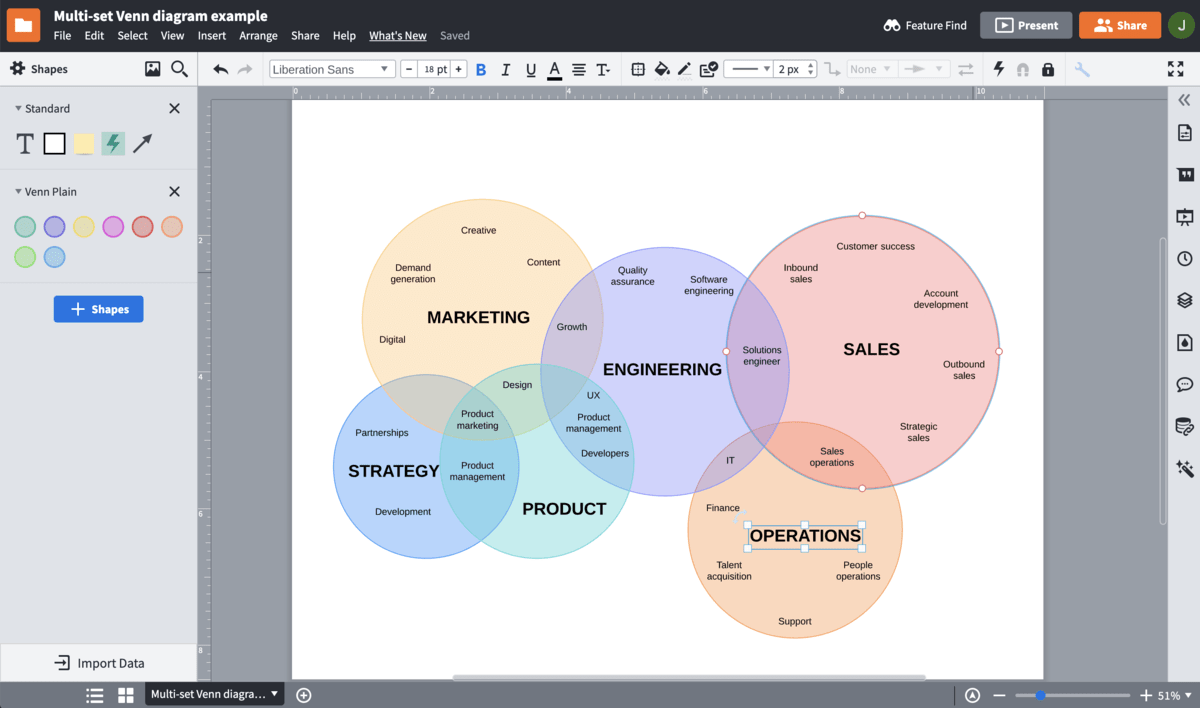This screenshot has height=708, width=1200.
Task: Click the search shapes magnifier icon
Action: [x=179, y=69]
